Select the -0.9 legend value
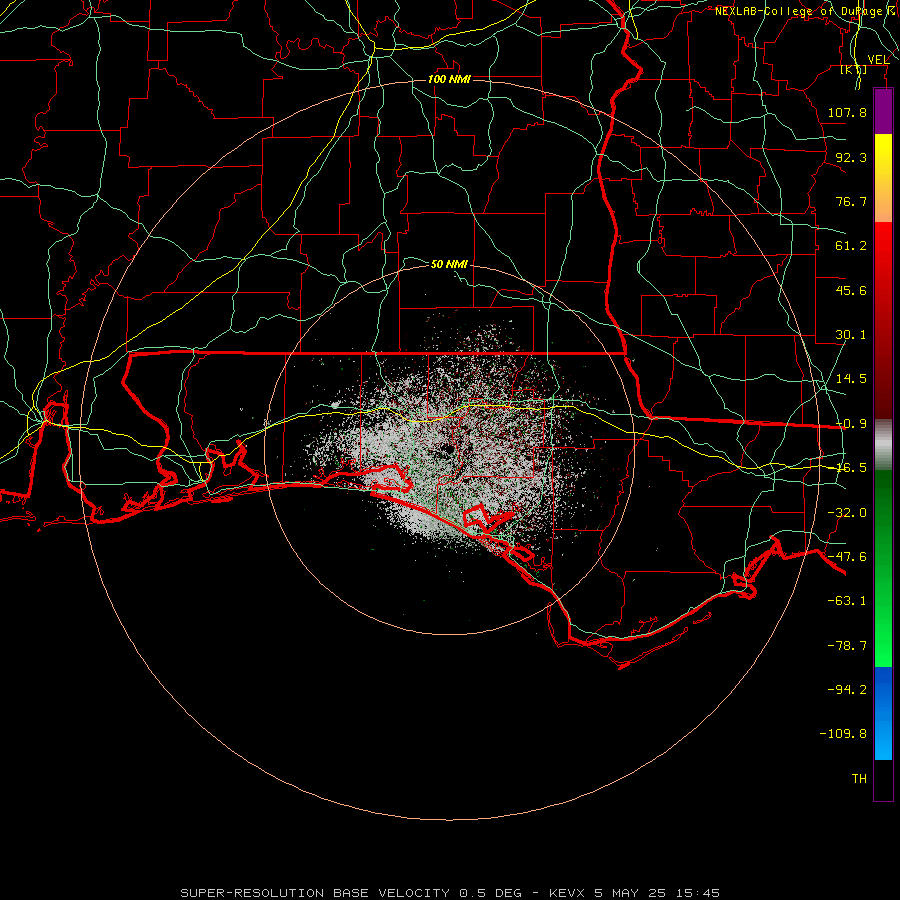Viewport: 900px width, 900px height. [x=851, y=424]
